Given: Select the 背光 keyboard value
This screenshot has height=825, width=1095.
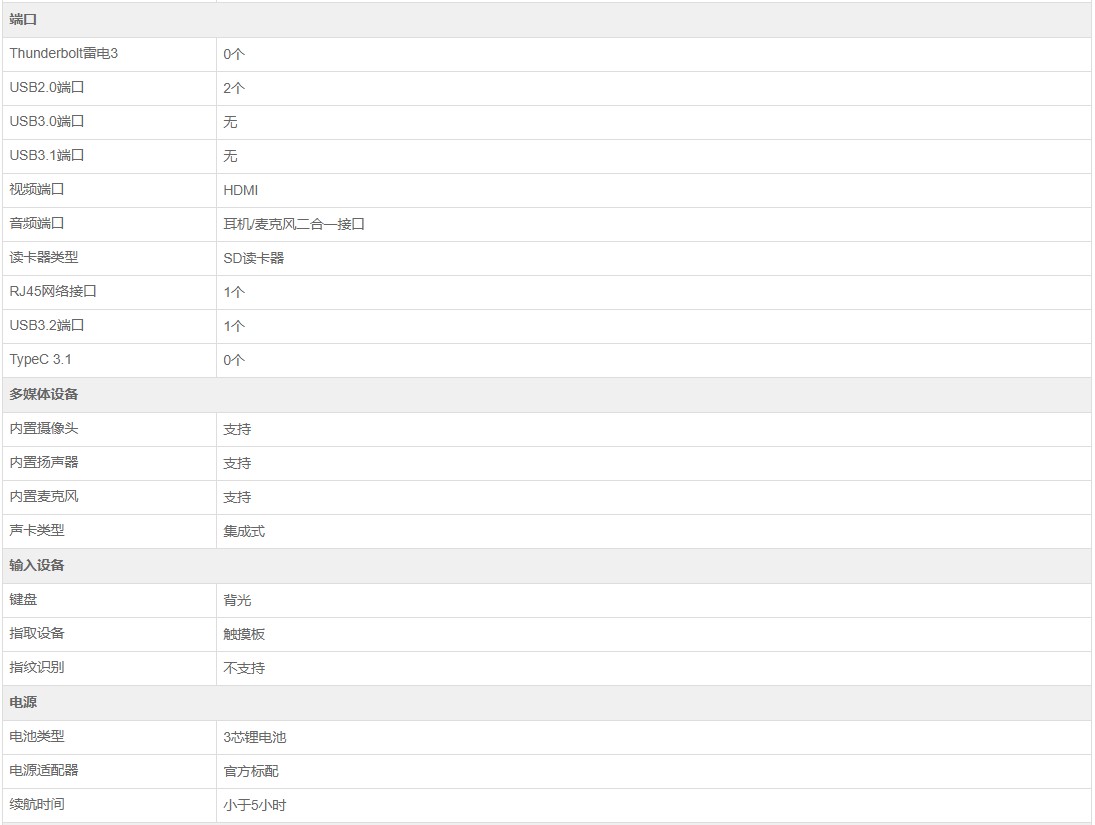Looking at the screenshot, I should point(237,600).
